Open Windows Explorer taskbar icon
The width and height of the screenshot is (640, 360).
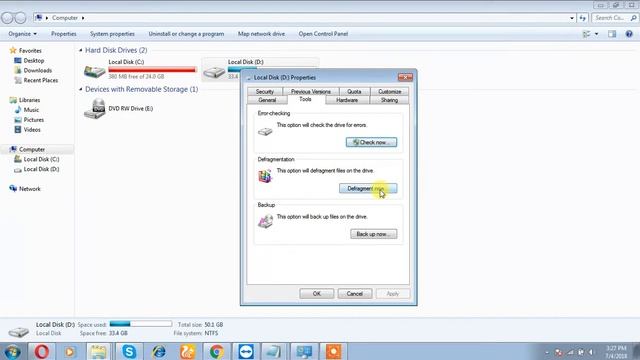tap(98, 351)
